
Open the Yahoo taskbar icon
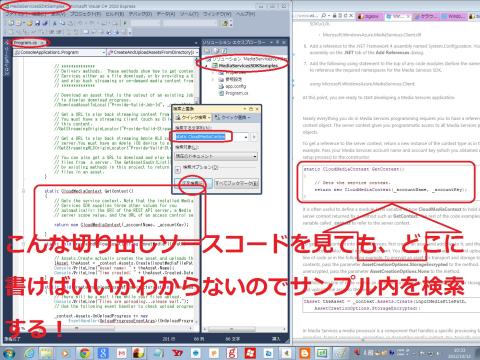tap(178, 353)
